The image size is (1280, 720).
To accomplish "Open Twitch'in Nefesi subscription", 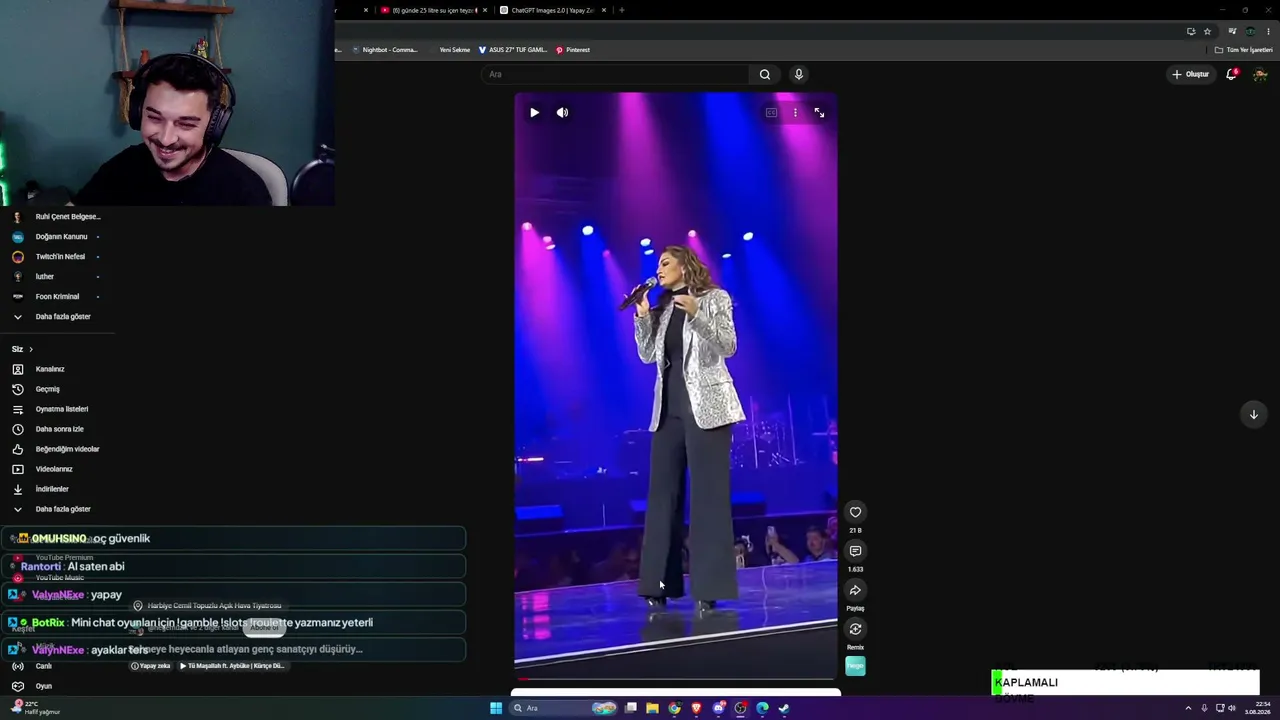I will (x=58, y=257).
